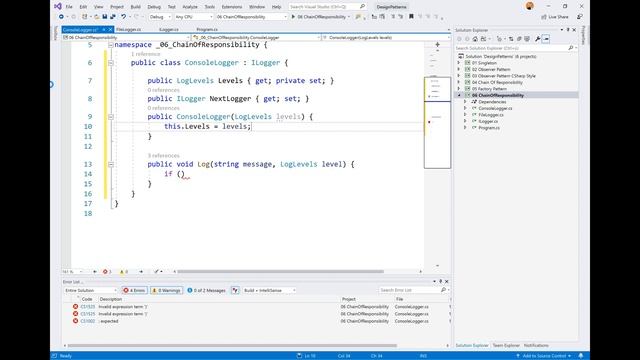Click the Solution Explorer search magnifier
Viewport: 640px width, 360px height.
pyautogui.click(x=571, y=48)
